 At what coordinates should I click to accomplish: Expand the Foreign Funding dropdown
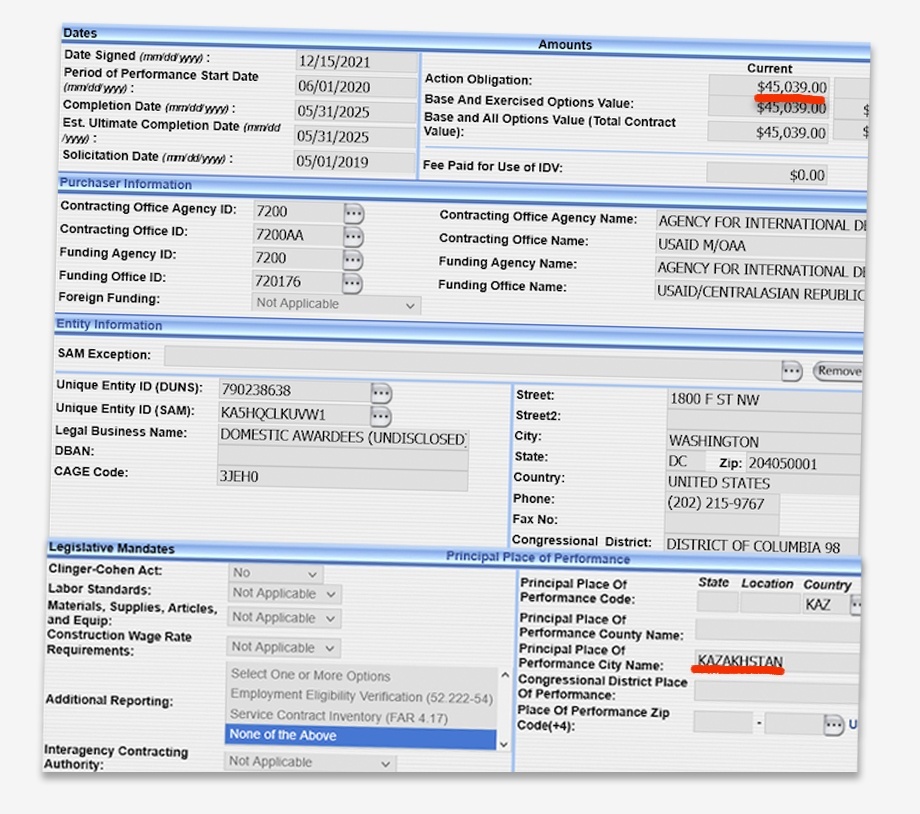(336, 304)
